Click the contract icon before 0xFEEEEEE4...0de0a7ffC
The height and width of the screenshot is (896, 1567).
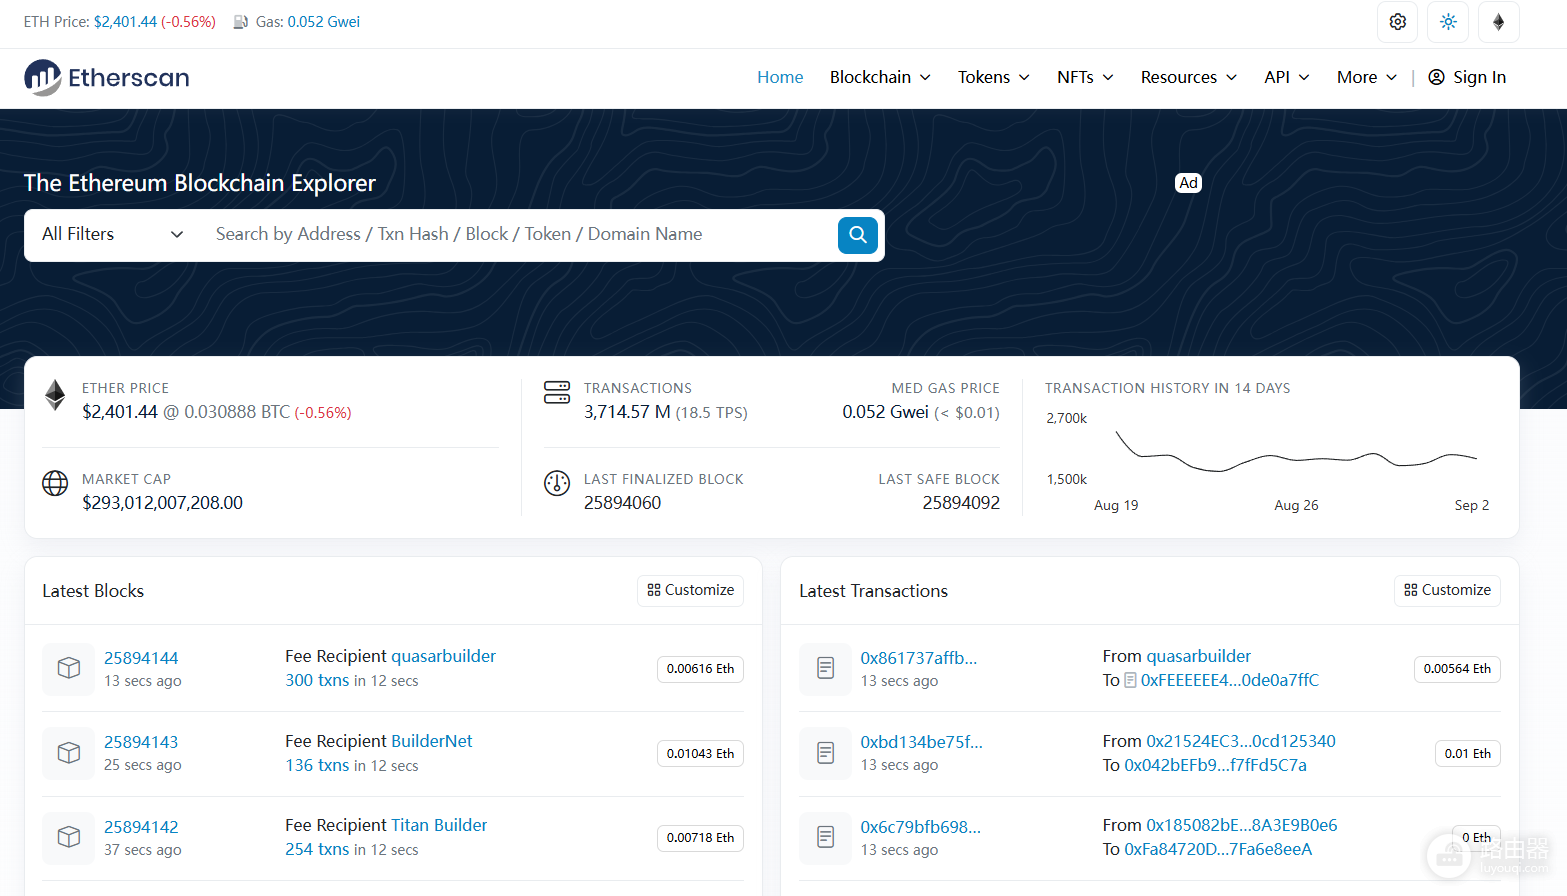click(1130, 680)
